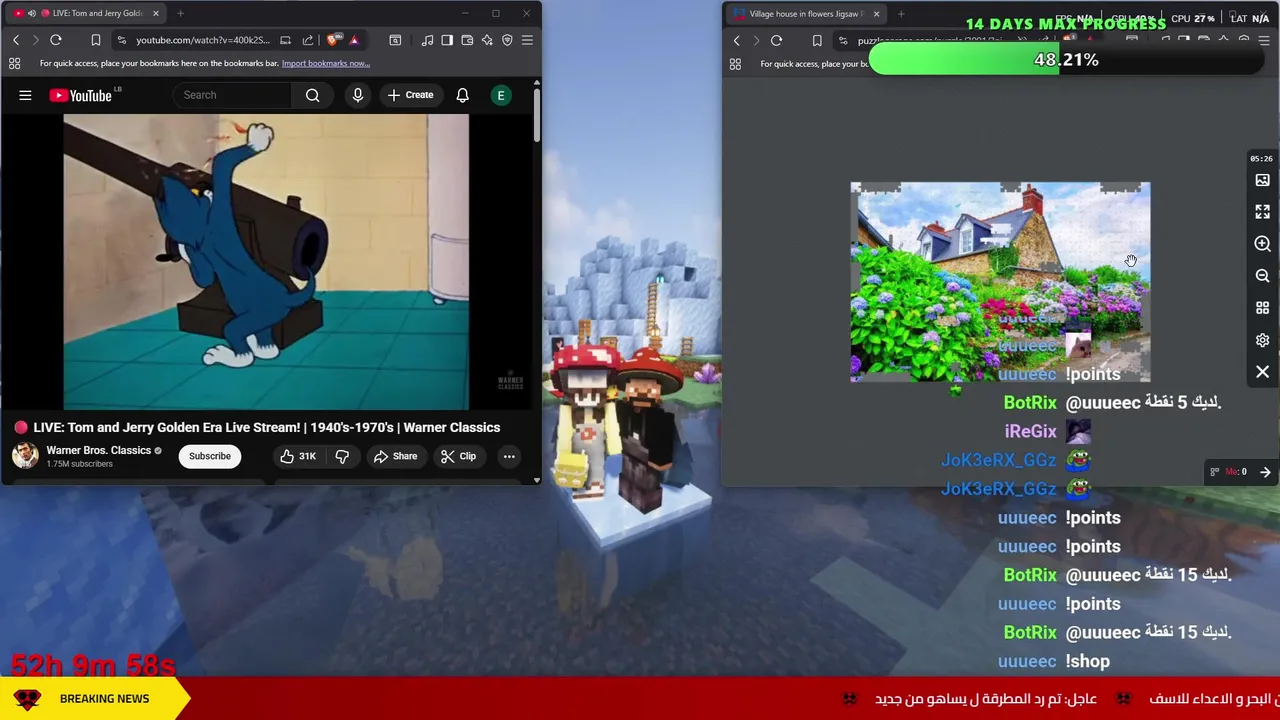Open the Clip button under the video
The height and width of the screenshot is (720, 1280).
[458, 456]
